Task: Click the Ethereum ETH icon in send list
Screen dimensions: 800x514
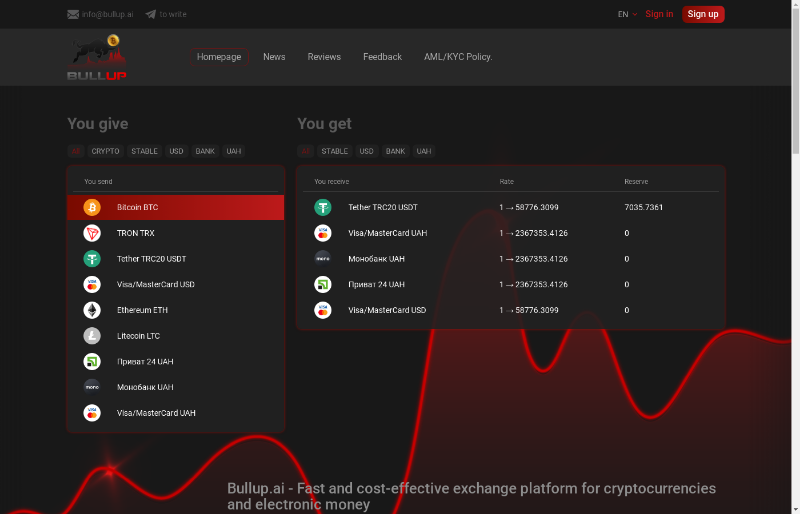Action: pos(92,310)
